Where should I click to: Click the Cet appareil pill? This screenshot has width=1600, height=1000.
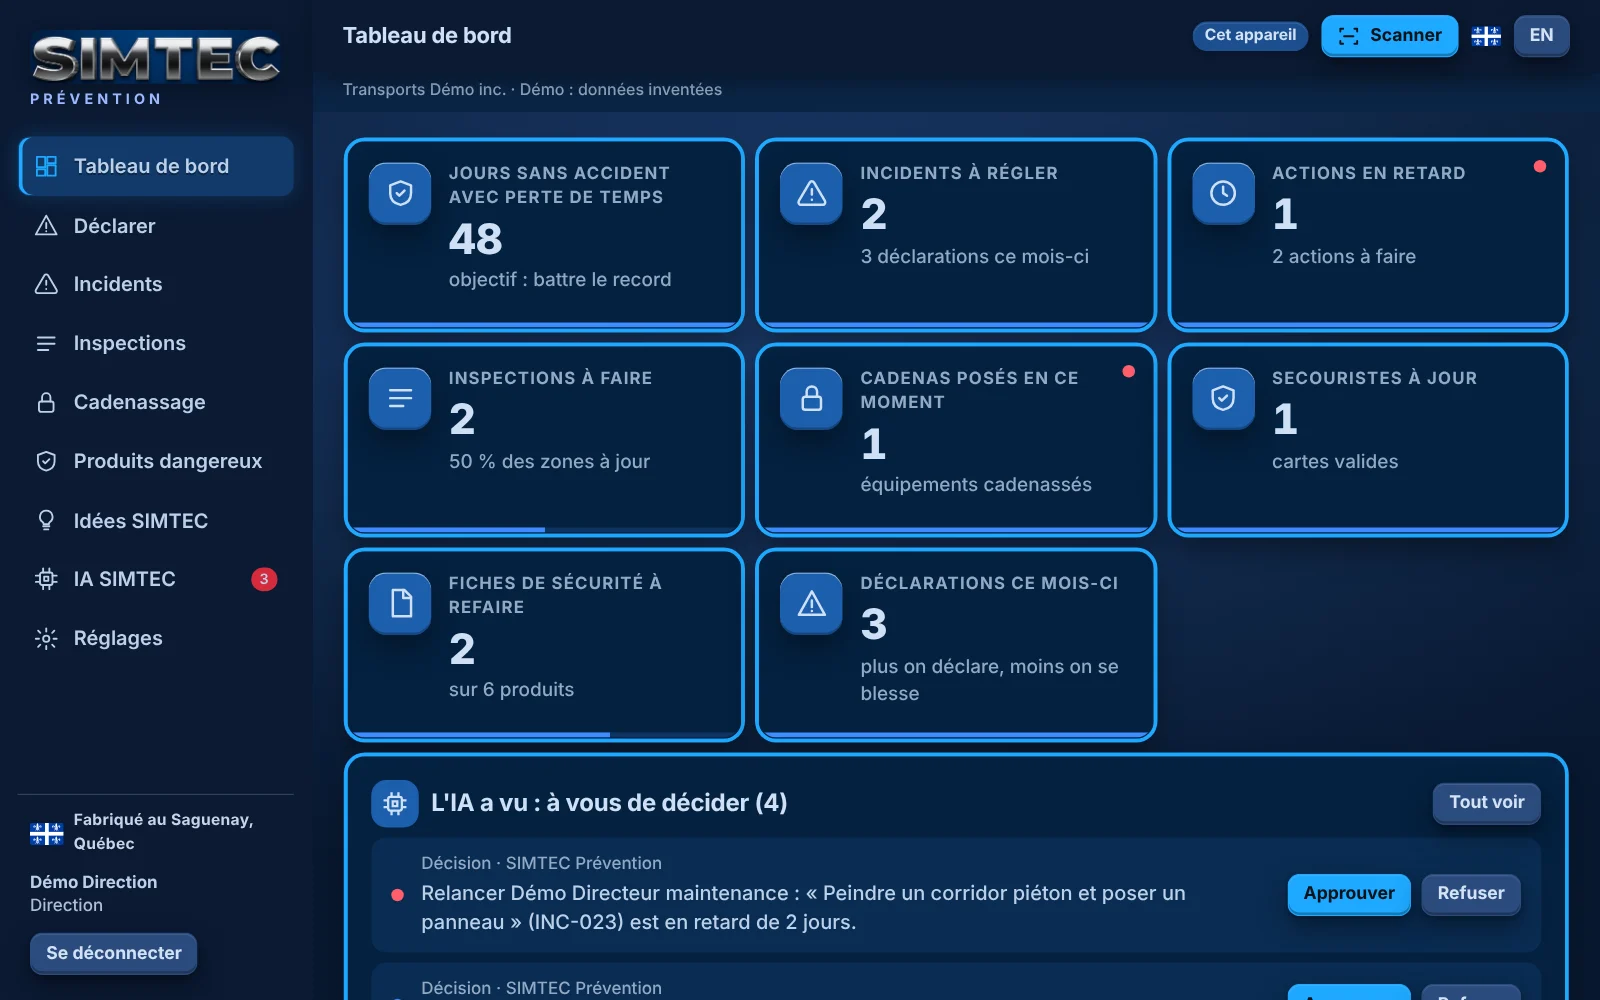1250,35
